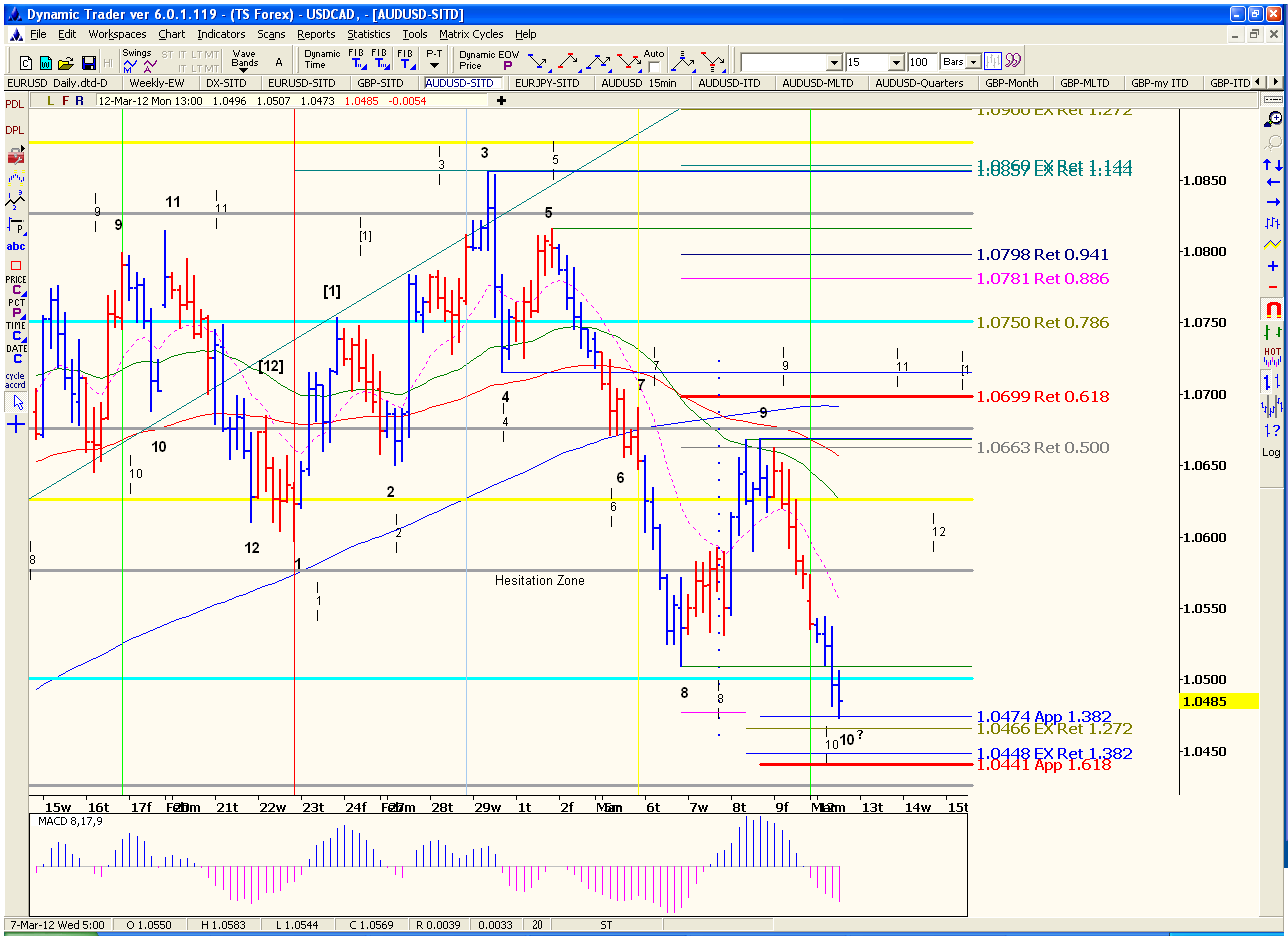The image size is (1288, 936).
Task: Select the arrow pointer tool
Action: pos(16,402)
